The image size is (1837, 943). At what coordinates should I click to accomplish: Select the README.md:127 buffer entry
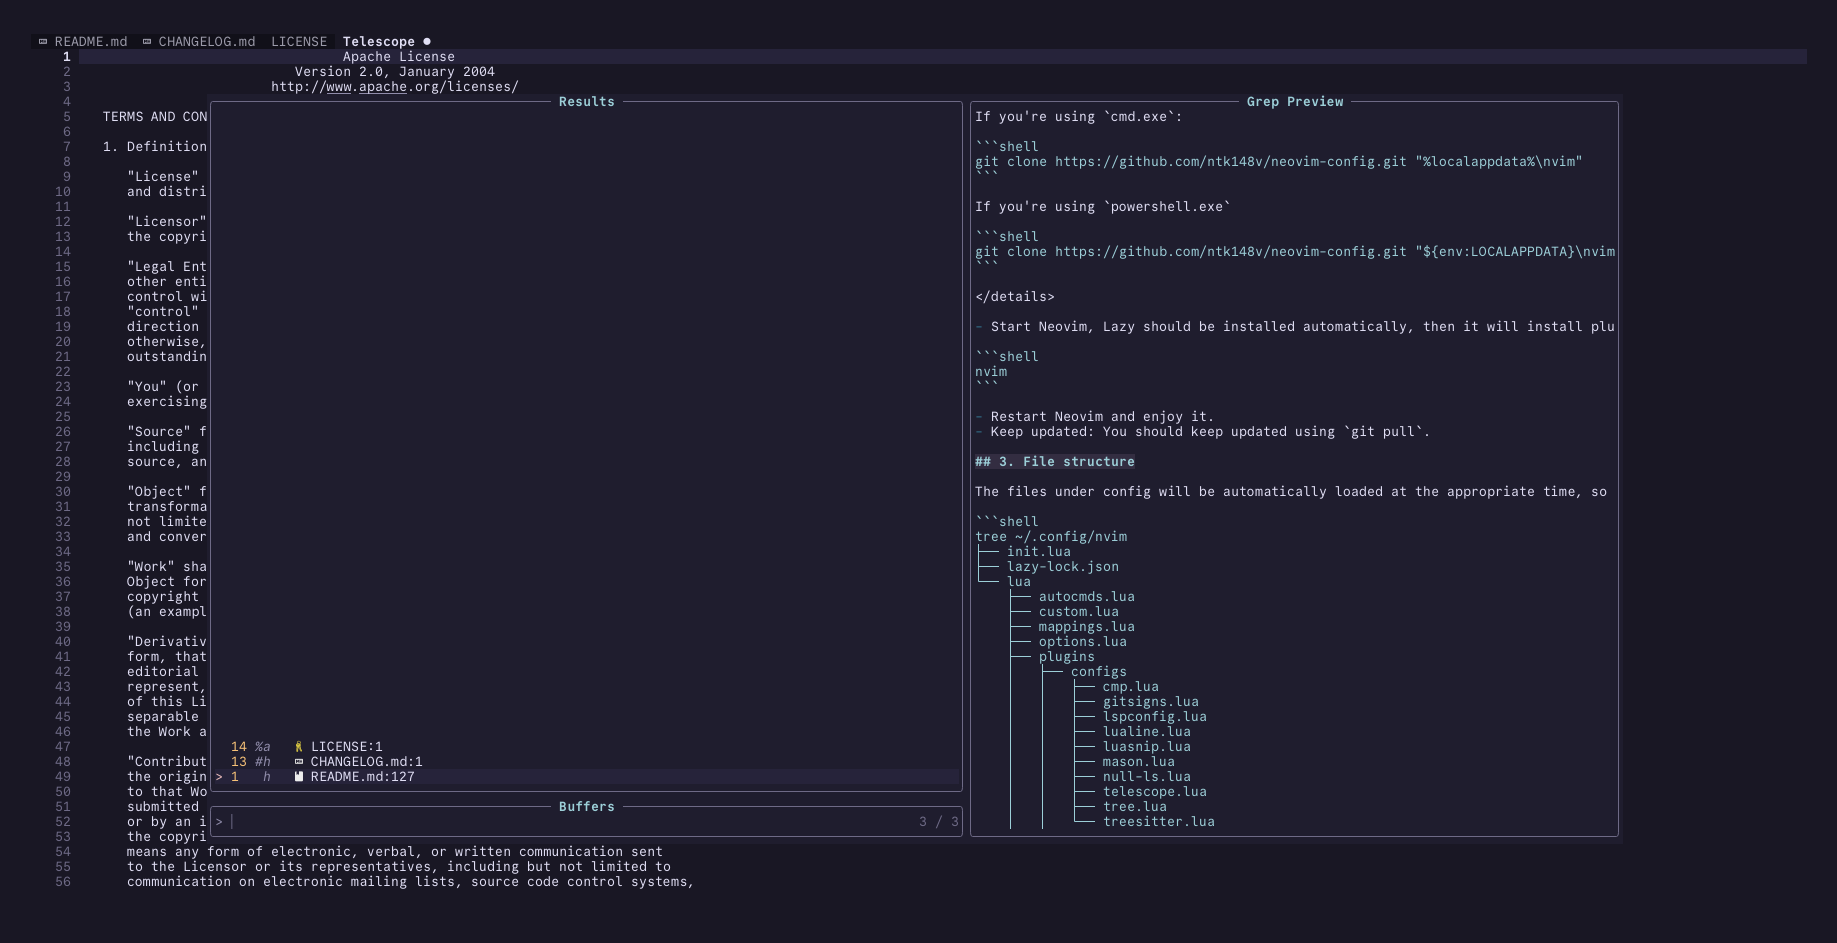(x=362, y=777)
